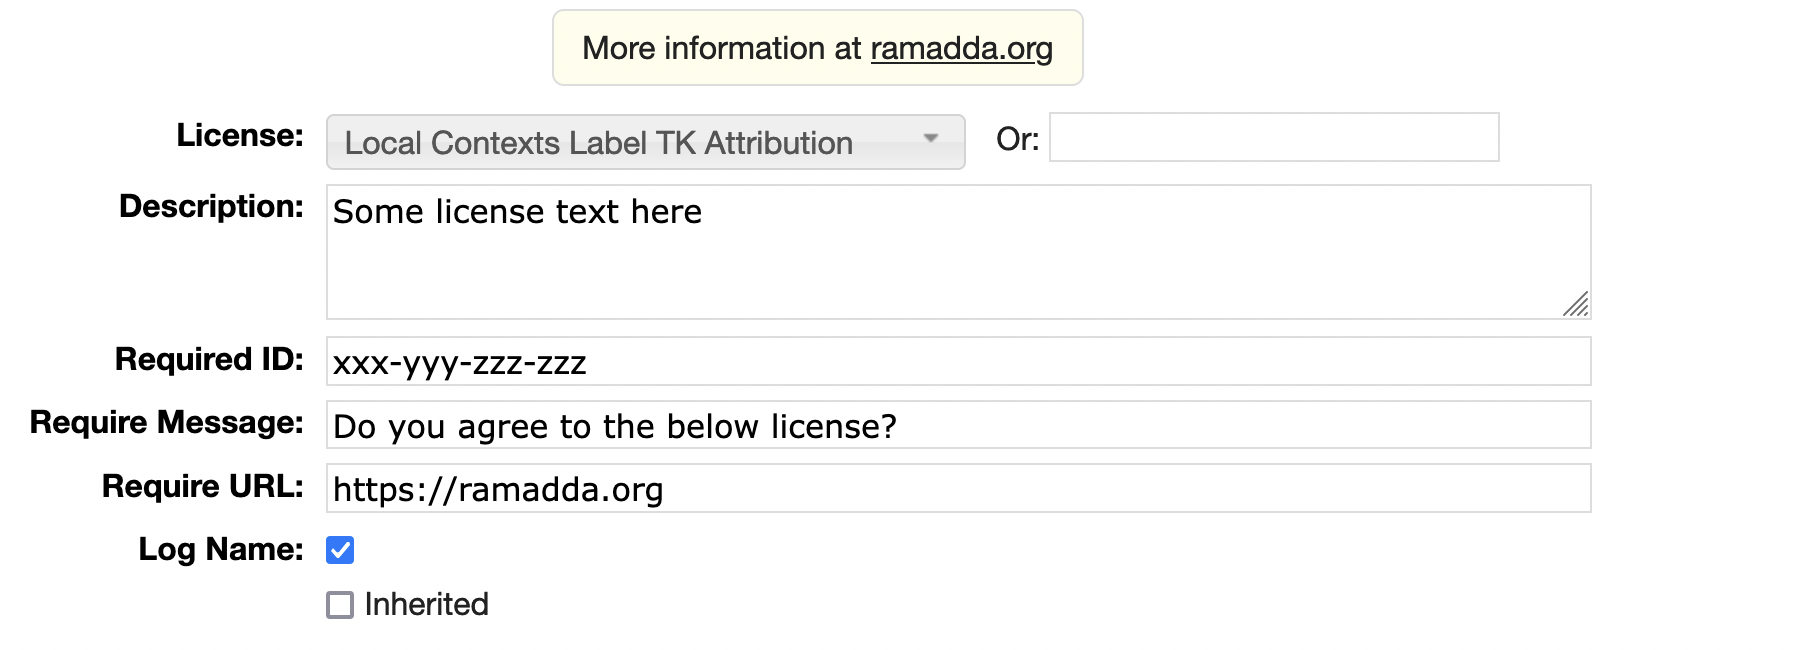Click the Inherited label text
This screenshot has height=650, width=1794.
pos(426,605)
